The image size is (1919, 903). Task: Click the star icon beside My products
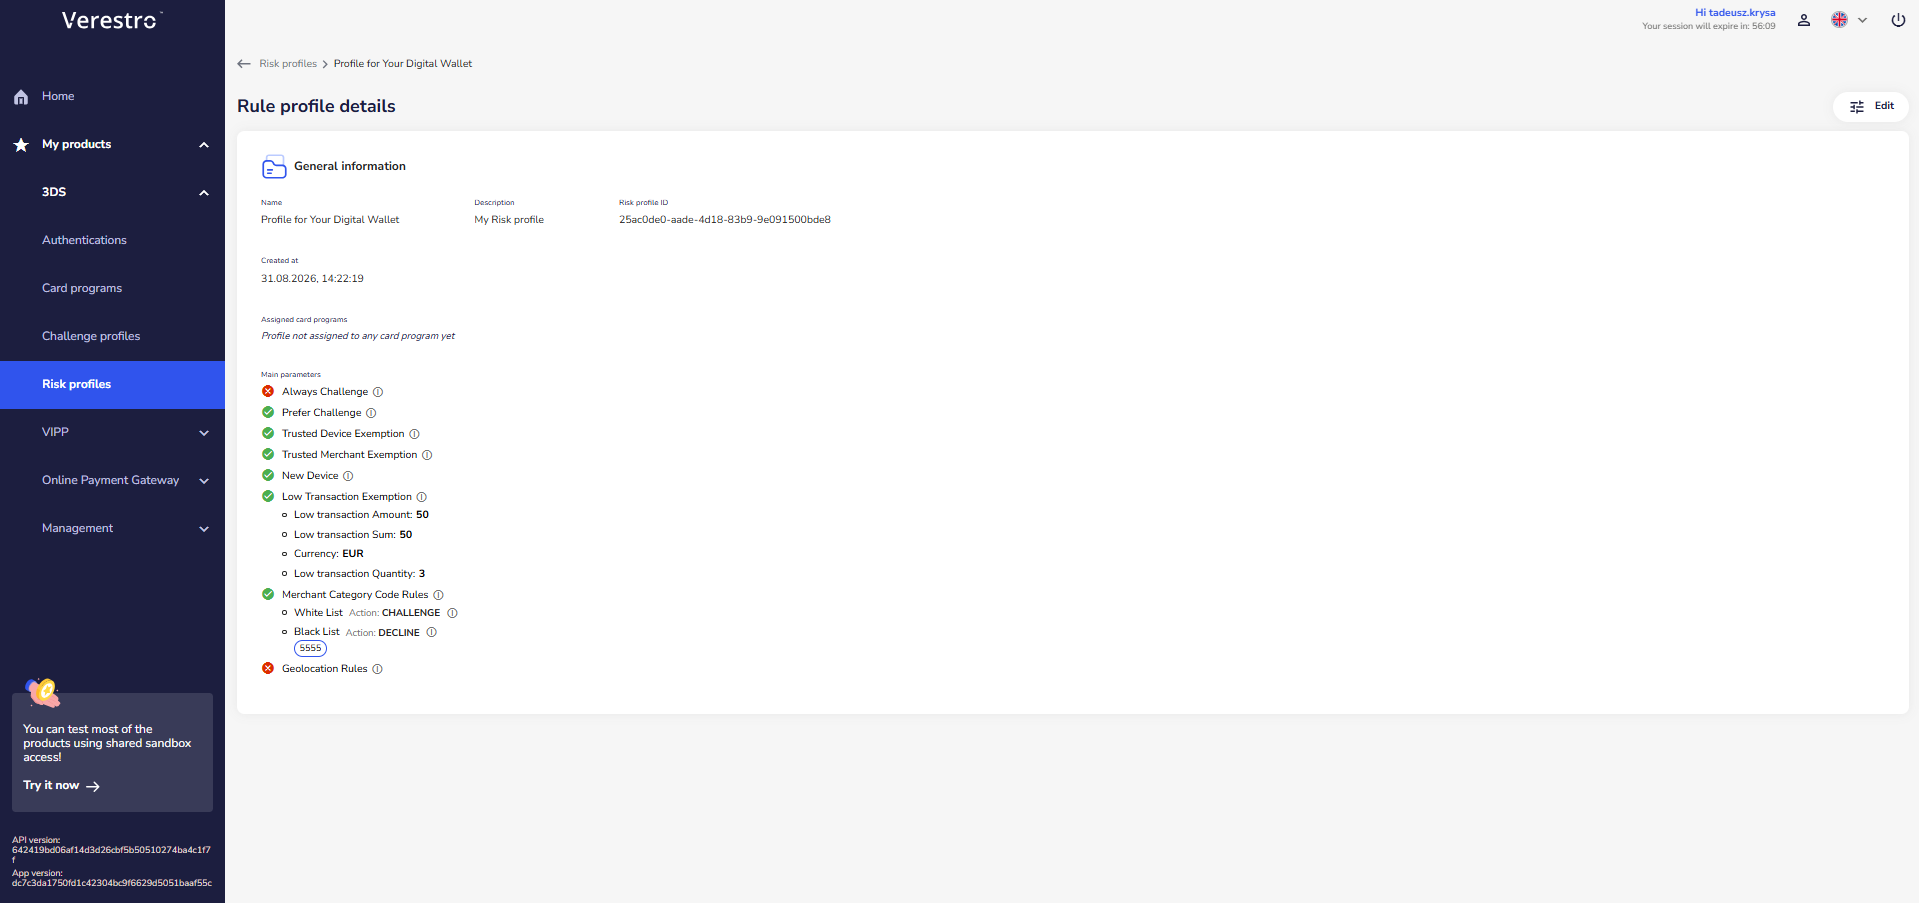coord(21,145)
